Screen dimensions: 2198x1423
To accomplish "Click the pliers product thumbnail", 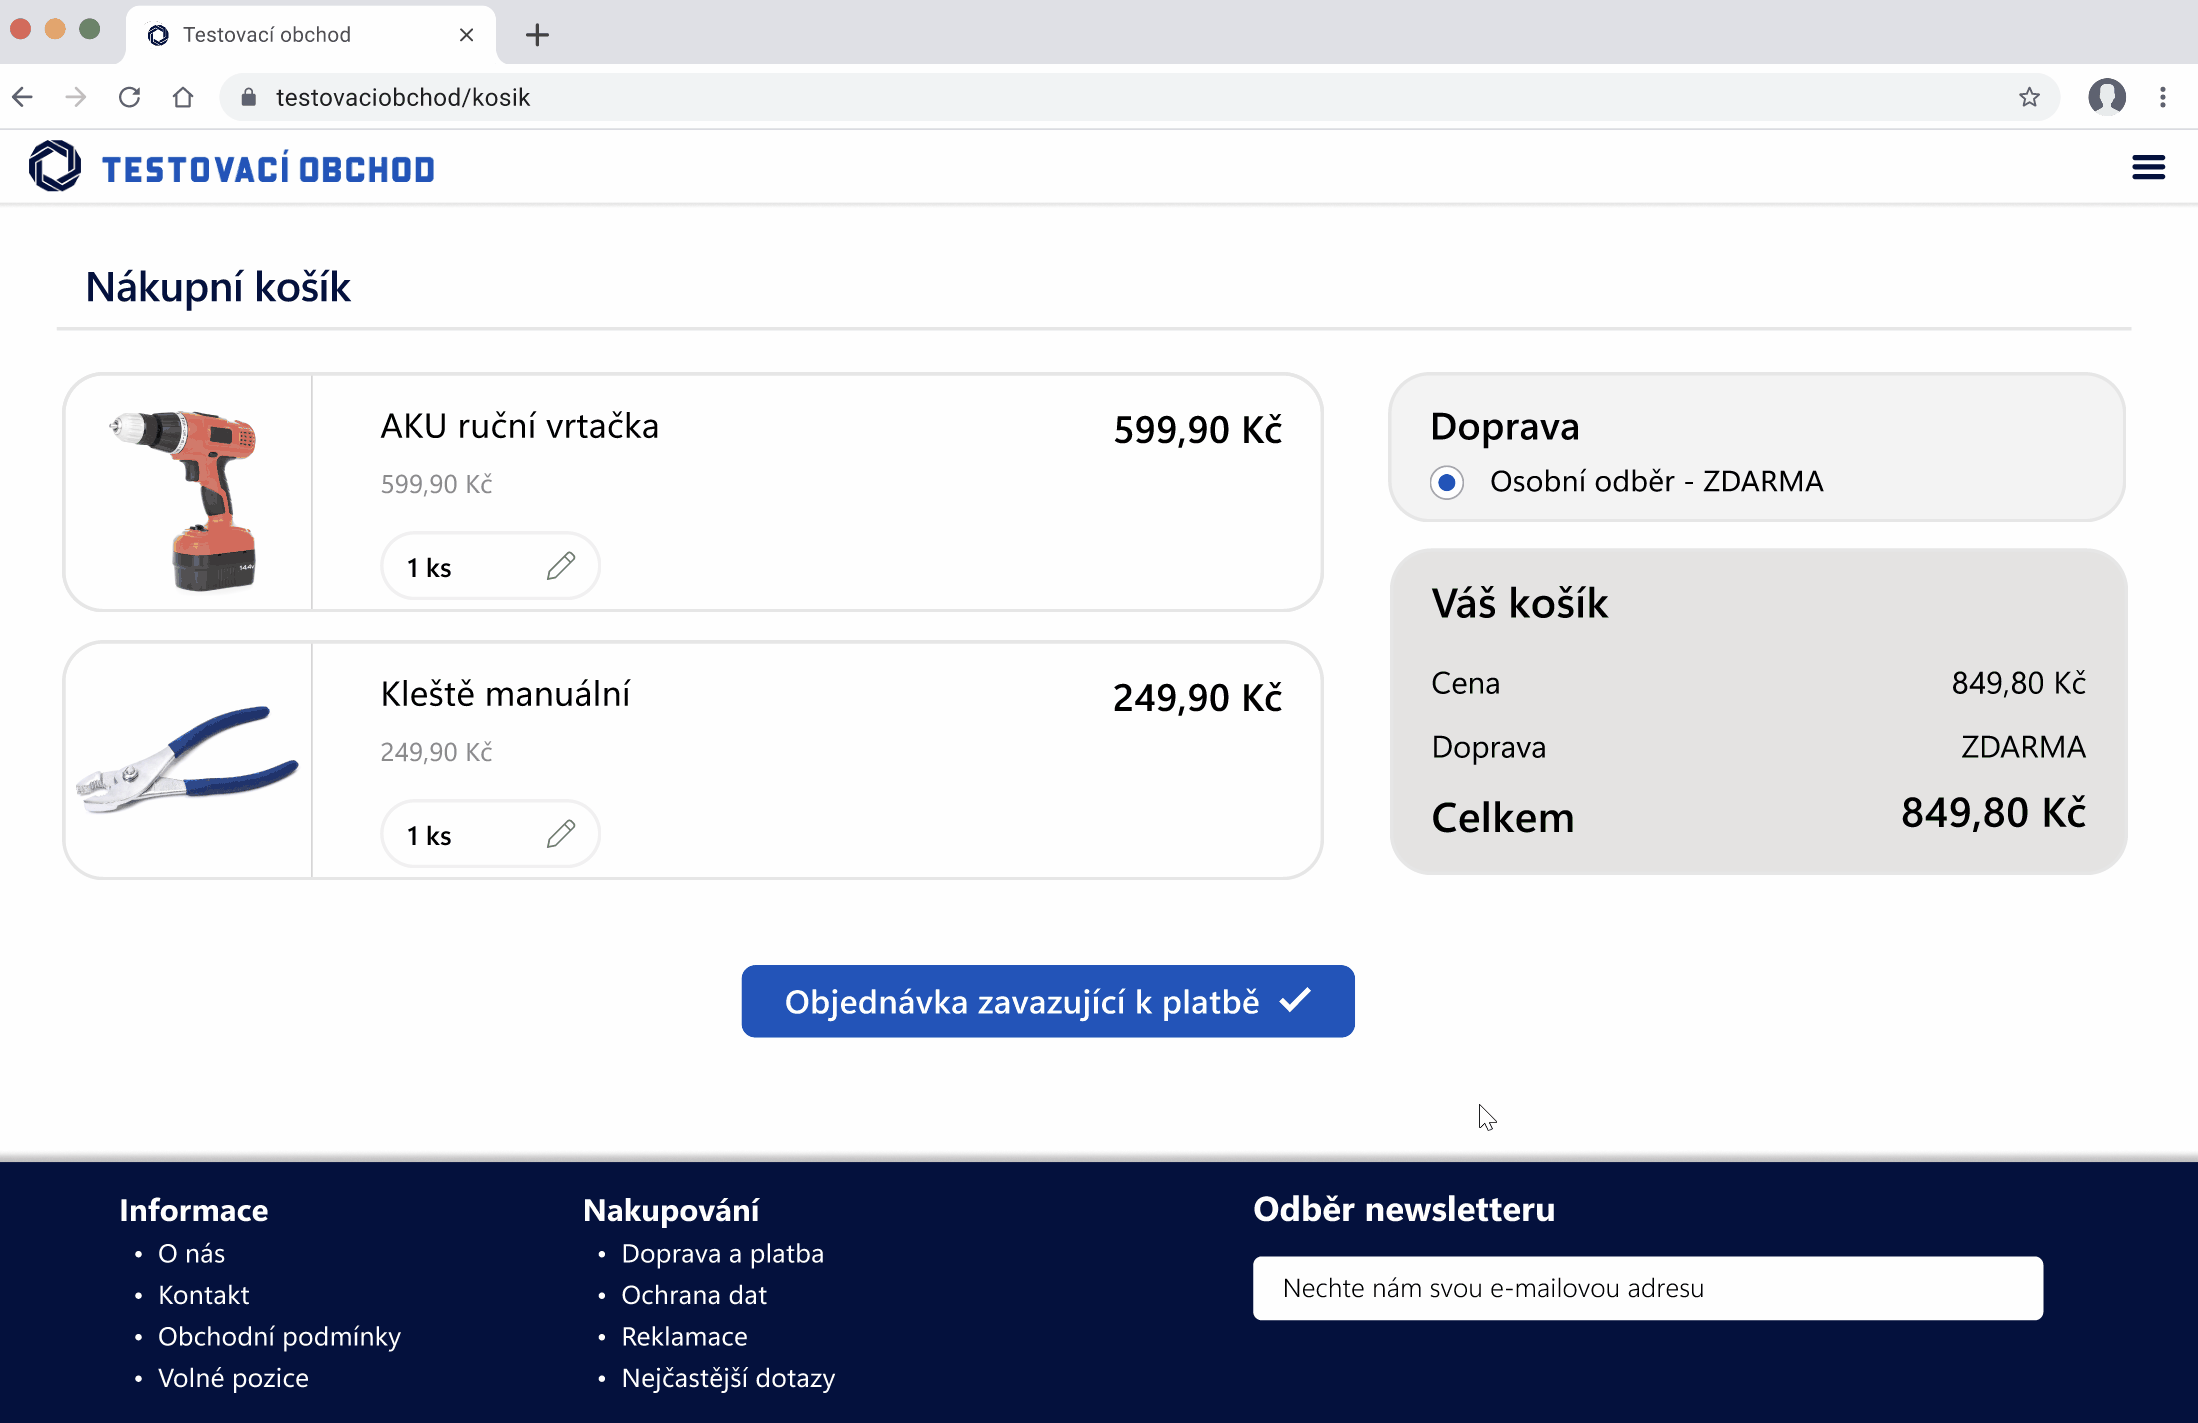I will tap(188, 760).
